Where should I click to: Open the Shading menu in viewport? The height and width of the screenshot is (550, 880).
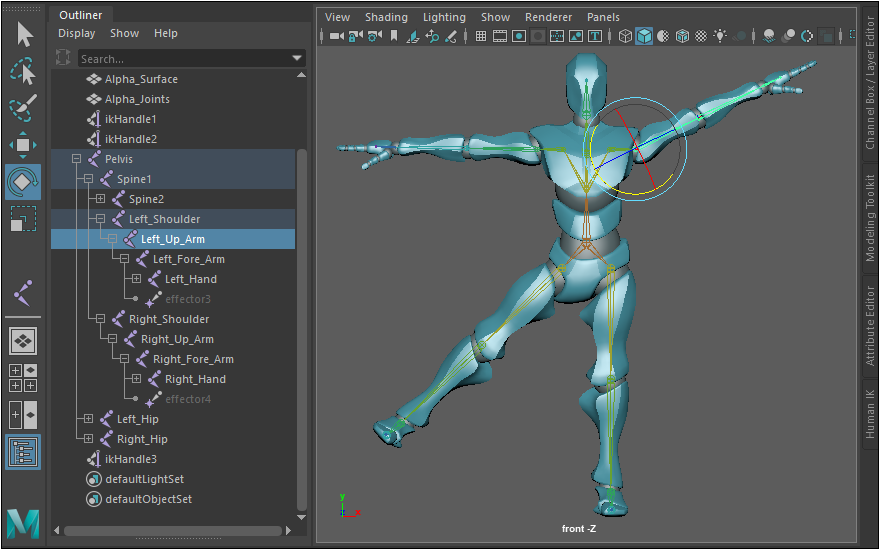386,17
